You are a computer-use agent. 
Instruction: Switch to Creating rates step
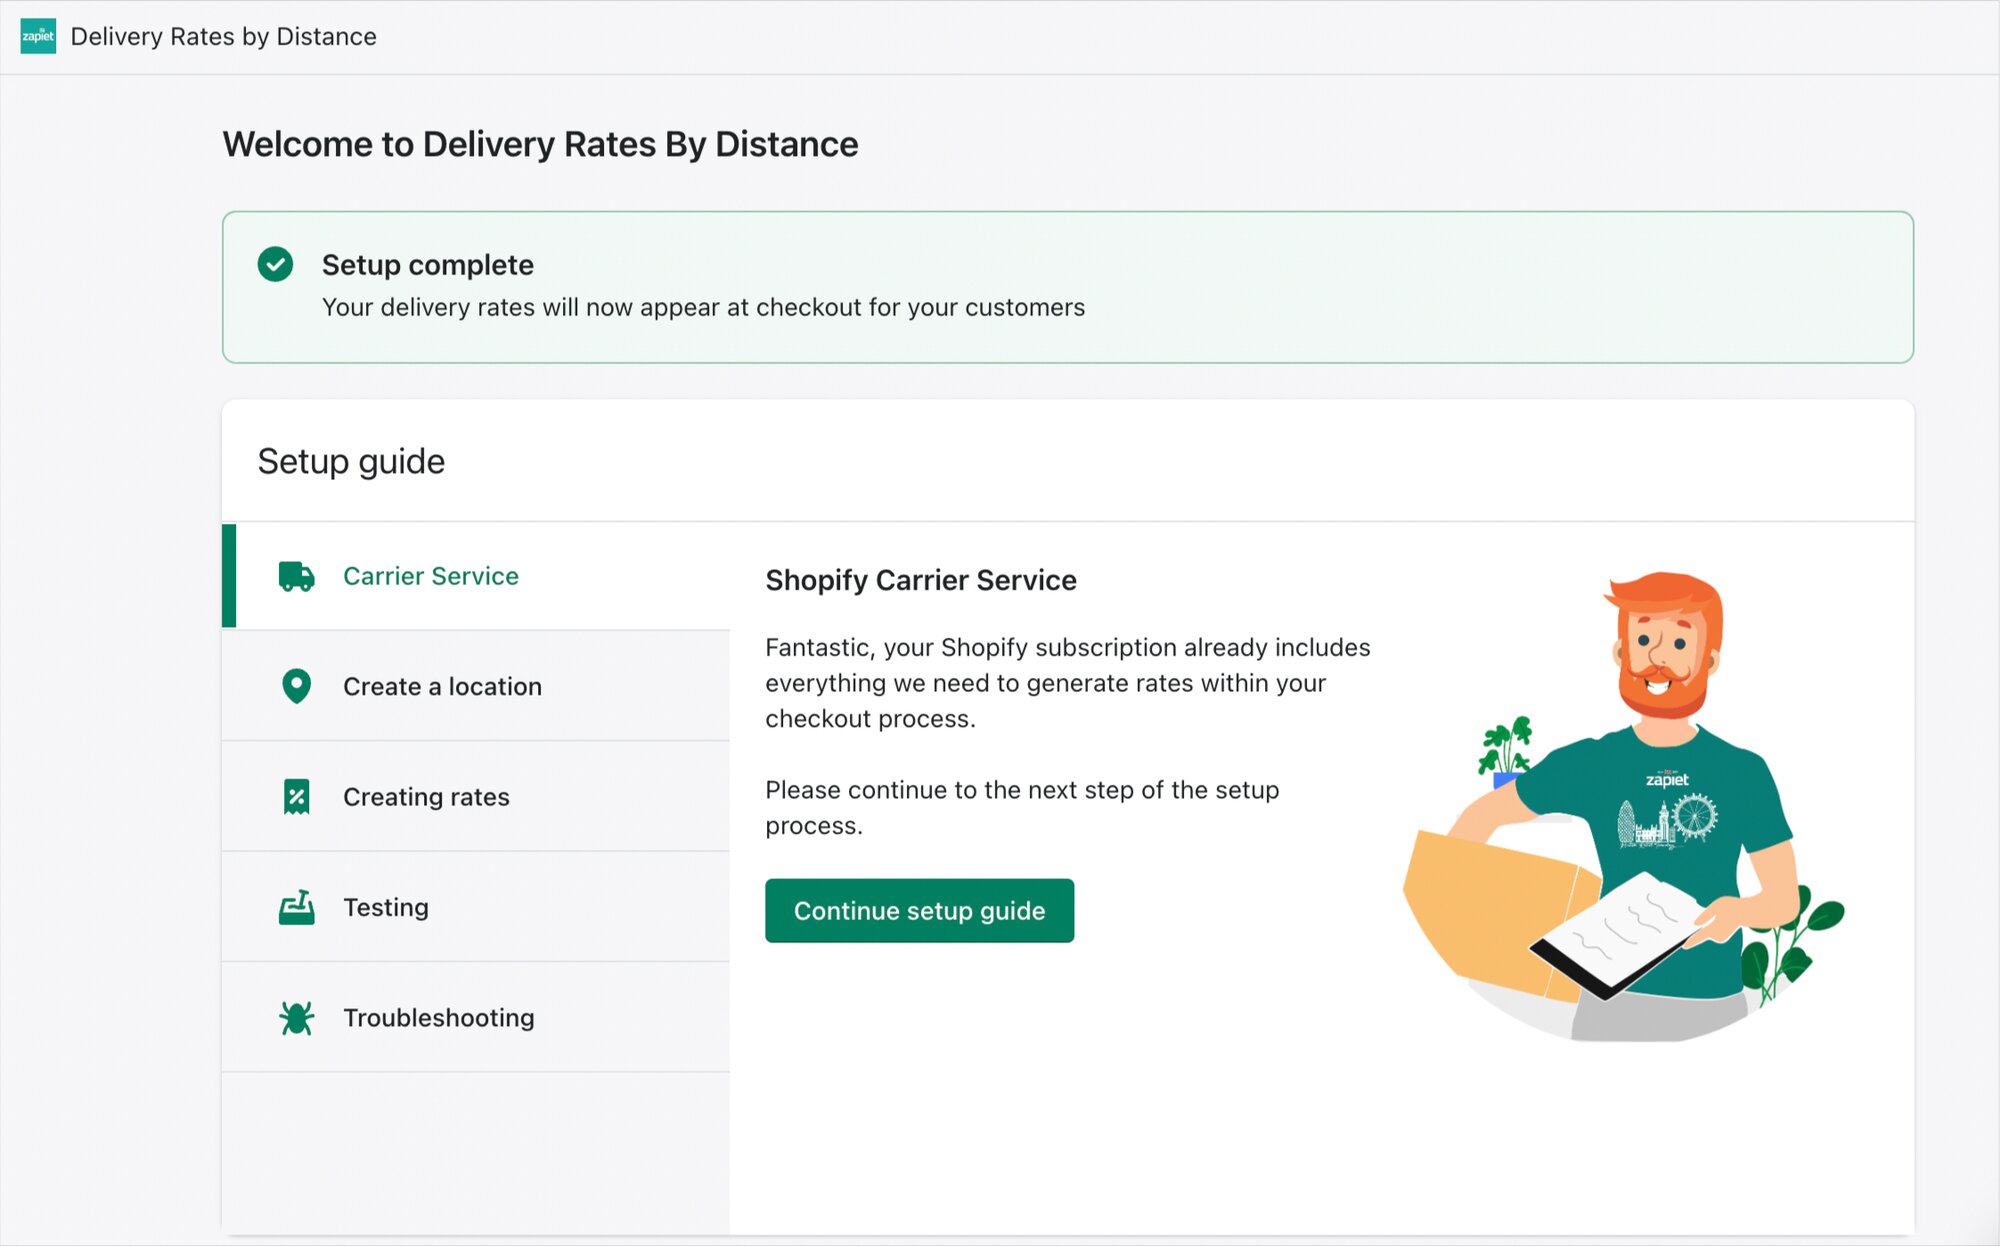tap(426, 797)
